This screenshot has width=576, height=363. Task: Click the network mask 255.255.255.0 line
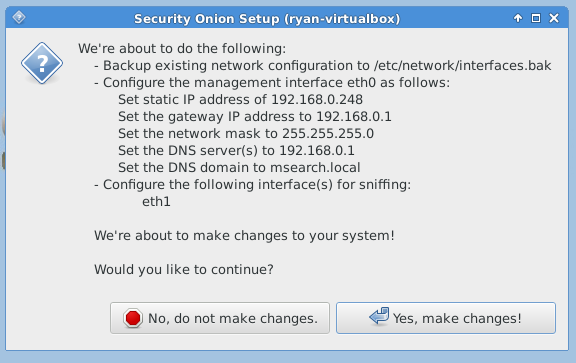[246, 133]
